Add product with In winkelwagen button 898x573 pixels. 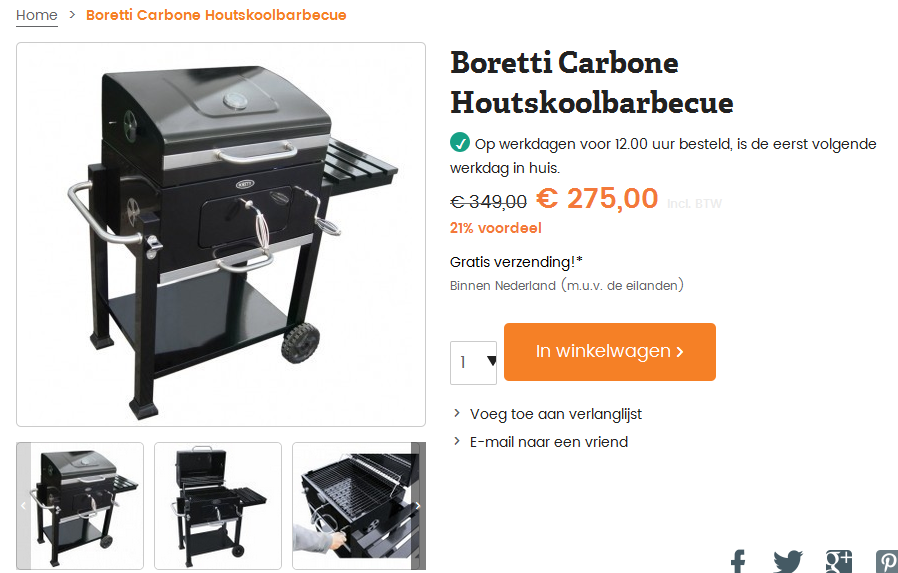tap(609, 351)
